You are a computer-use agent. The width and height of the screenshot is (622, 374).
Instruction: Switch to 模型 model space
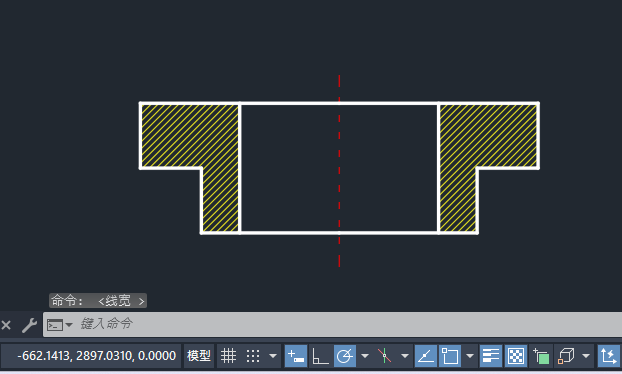coord(199,356)
